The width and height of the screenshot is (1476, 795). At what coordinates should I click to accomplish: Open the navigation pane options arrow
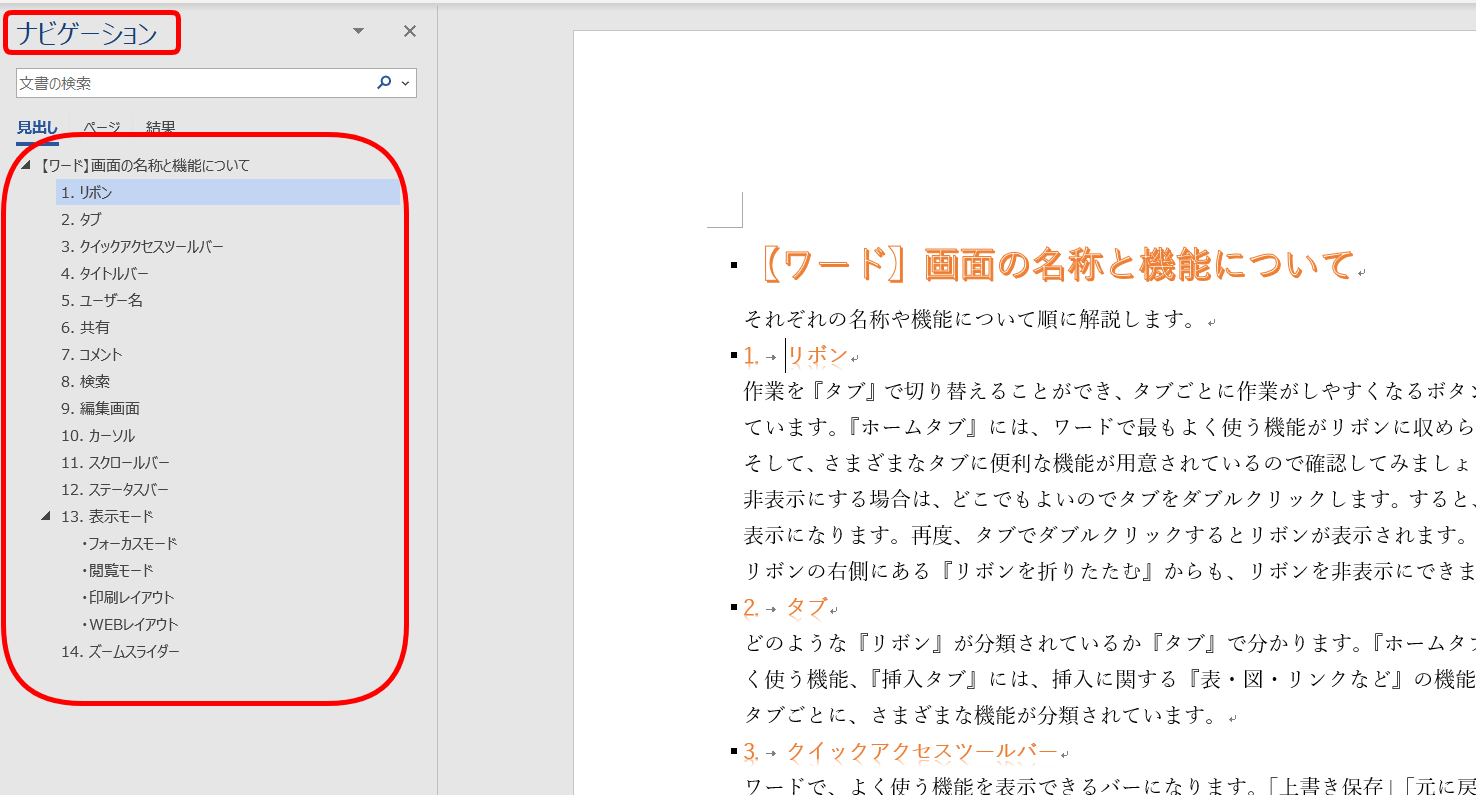[x=359, y=31]
